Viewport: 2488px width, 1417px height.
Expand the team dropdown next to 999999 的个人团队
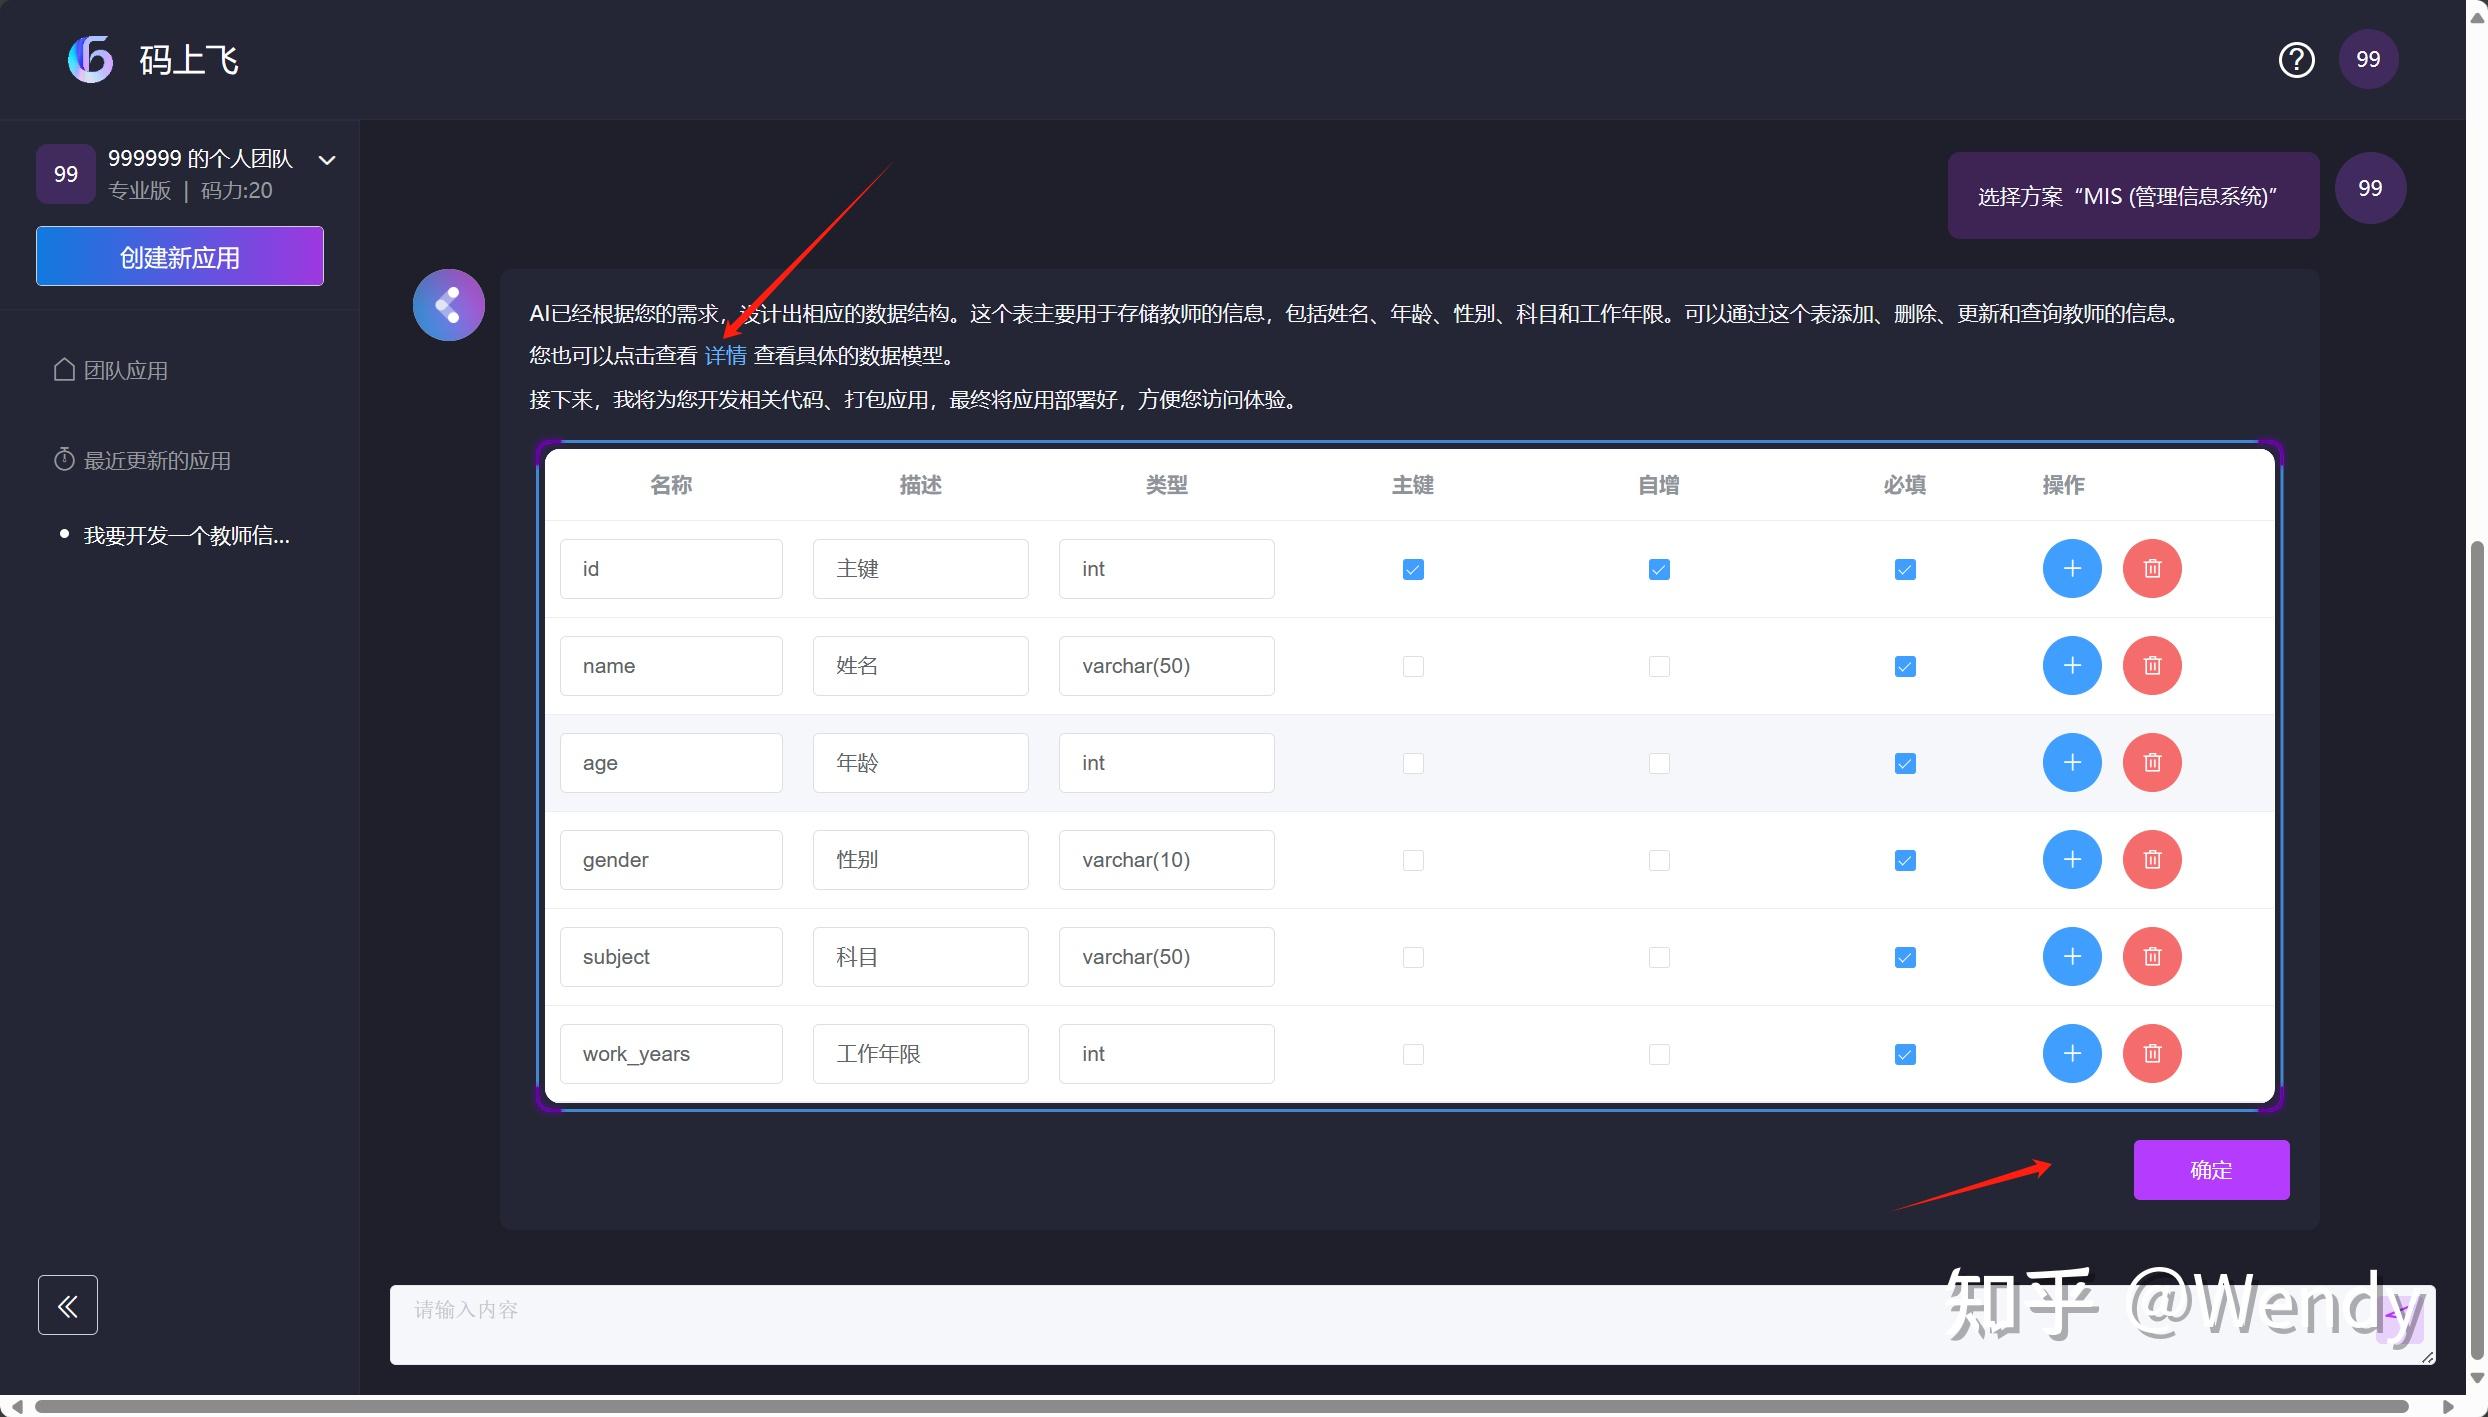327,159
